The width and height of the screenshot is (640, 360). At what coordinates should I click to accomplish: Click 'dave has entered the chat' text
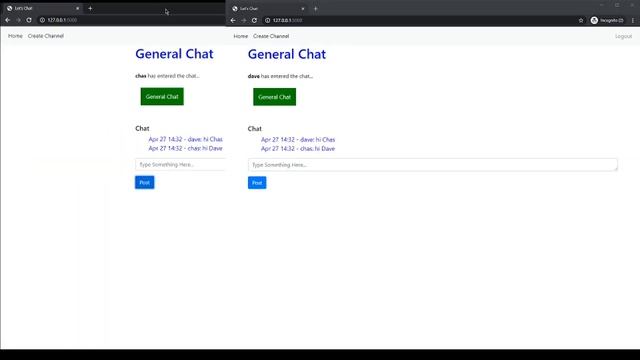(280, 76)
